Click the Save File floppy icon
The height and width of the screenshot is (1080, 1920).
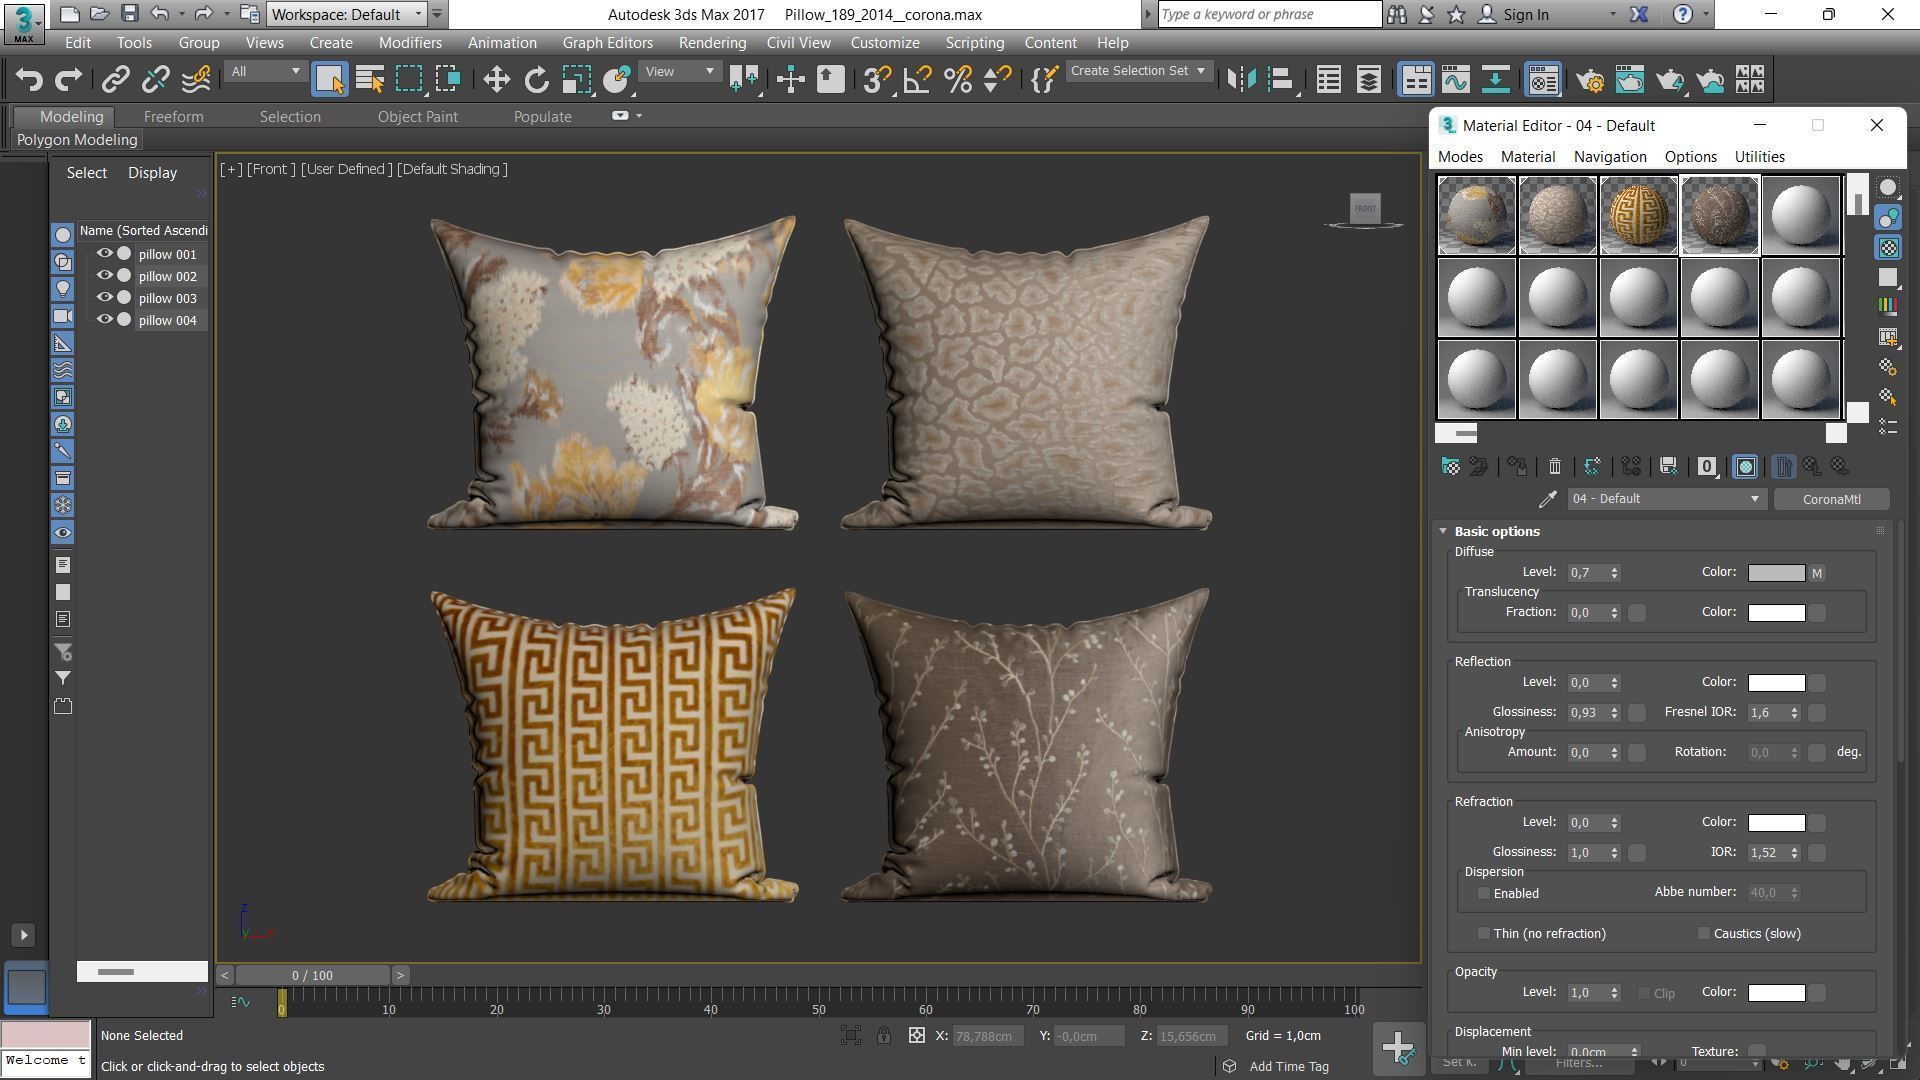click(129, 14)
